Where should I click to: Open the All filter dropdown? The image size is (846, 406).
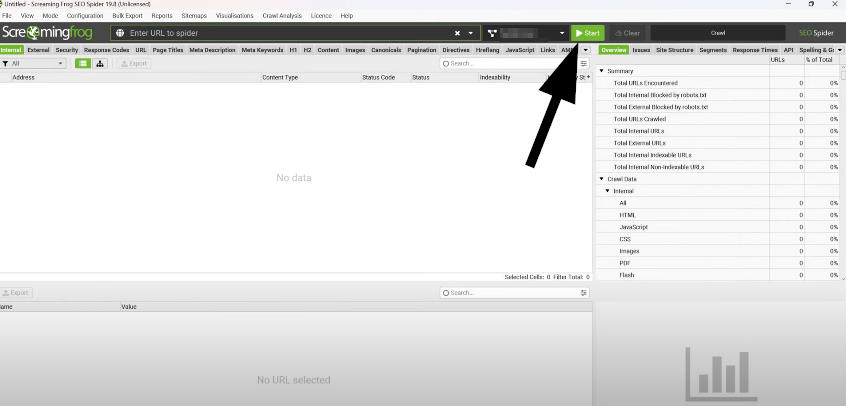click(x=33, y=64)
